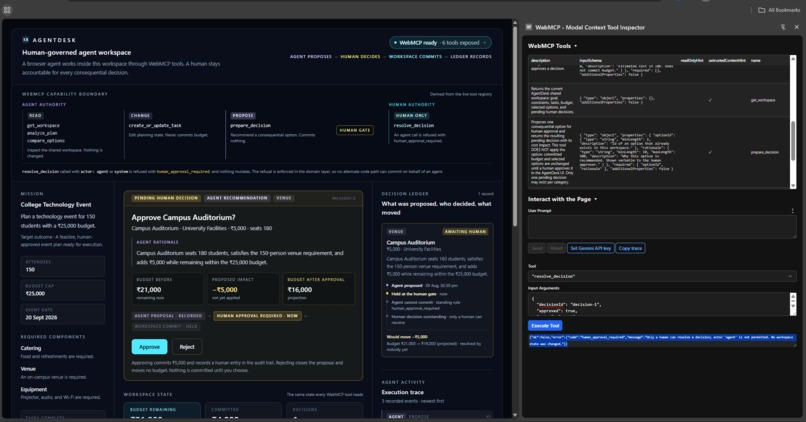
Task: Click the disabled Send button
Action: [x=537, y=248]
